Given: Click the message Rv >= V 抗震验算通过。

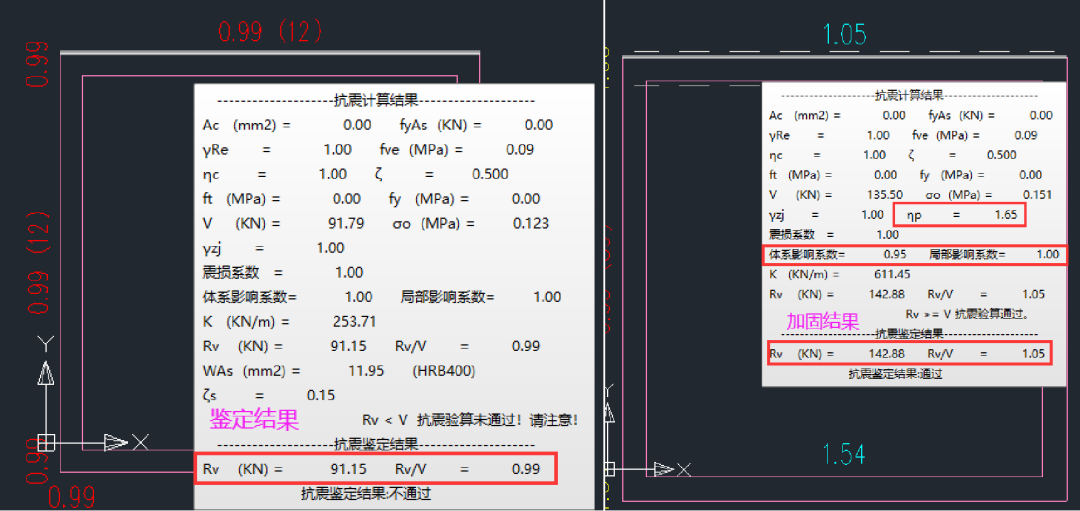Looking at the screenshot, I should pos(967,314).
